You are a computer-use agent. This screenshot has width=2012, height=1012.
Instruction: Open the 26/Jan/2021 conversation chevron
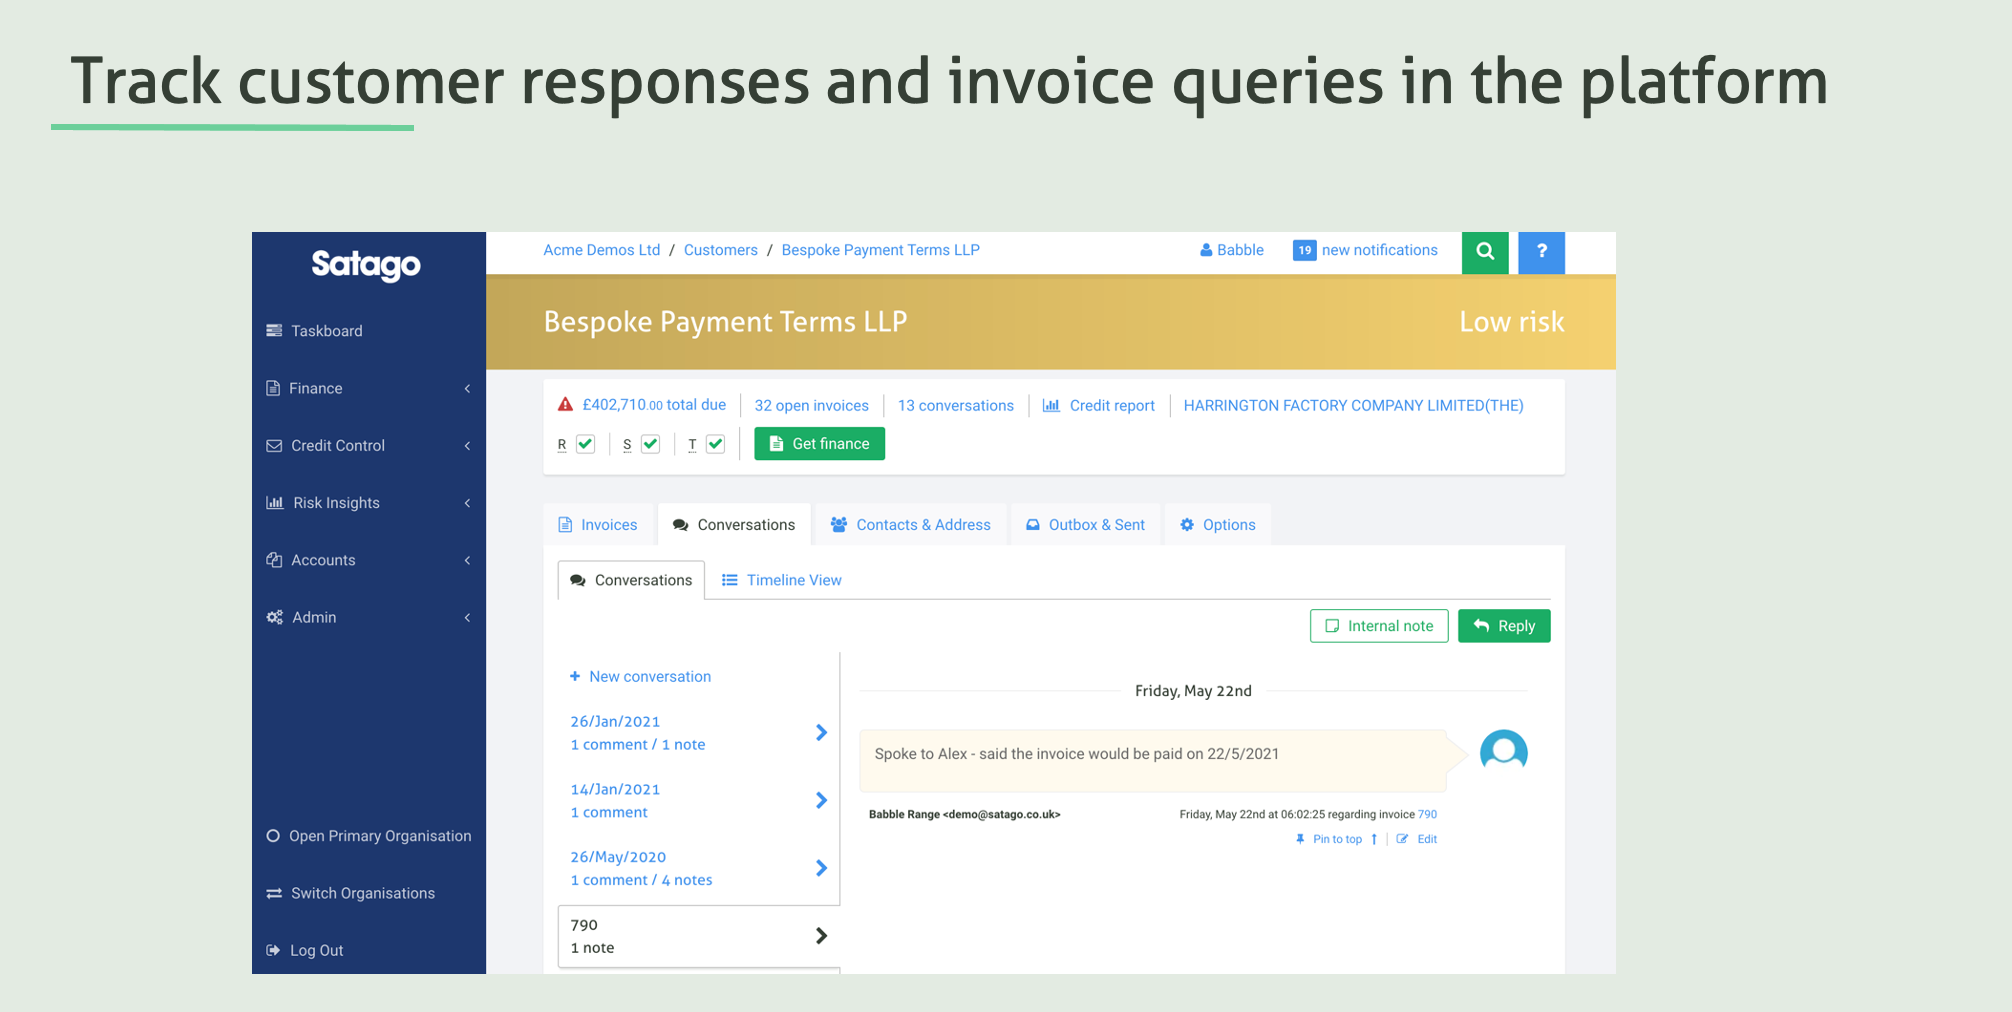point(821,733)
